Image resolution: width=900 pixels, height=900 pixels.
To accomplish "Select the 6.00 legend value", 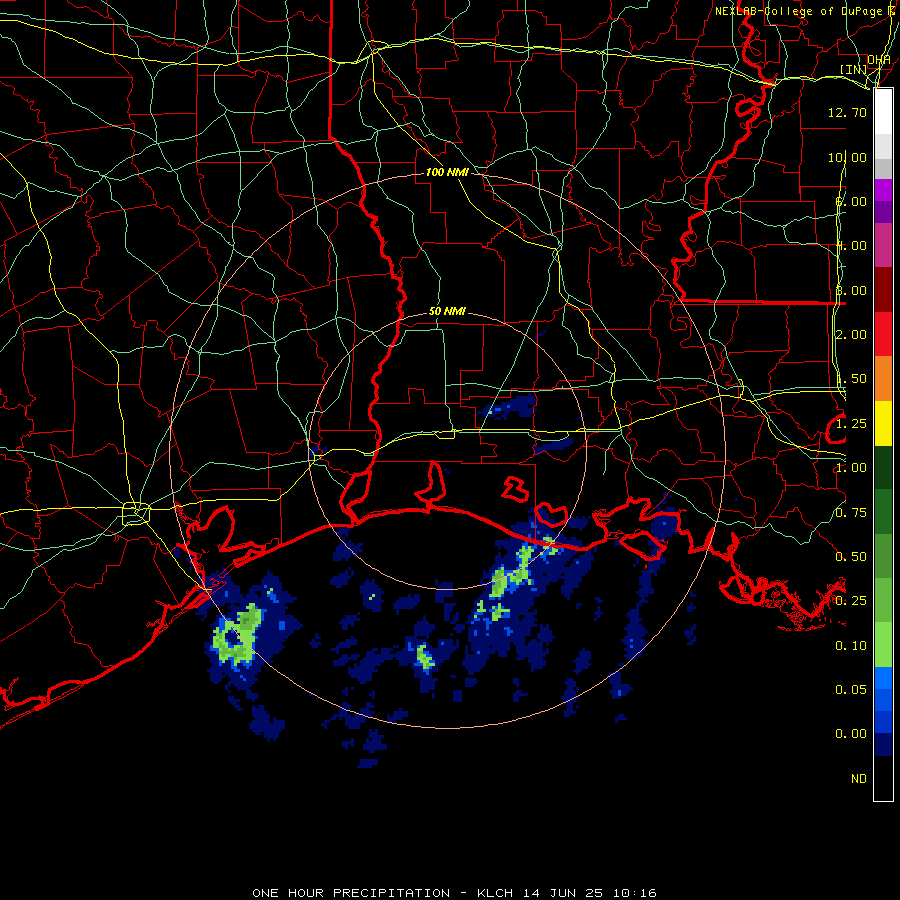I will (x=851, y=201).
